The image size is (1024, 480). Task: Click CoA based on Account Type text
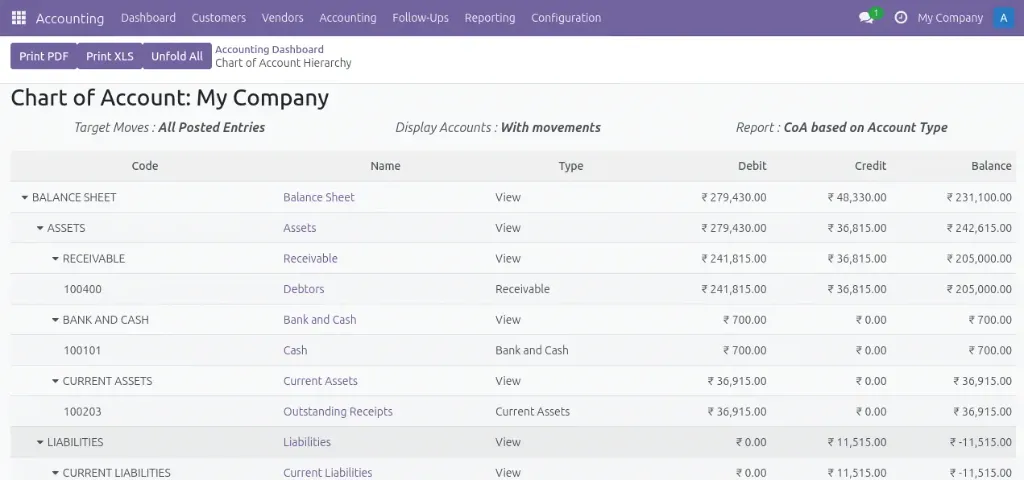[x=865, y=128]
